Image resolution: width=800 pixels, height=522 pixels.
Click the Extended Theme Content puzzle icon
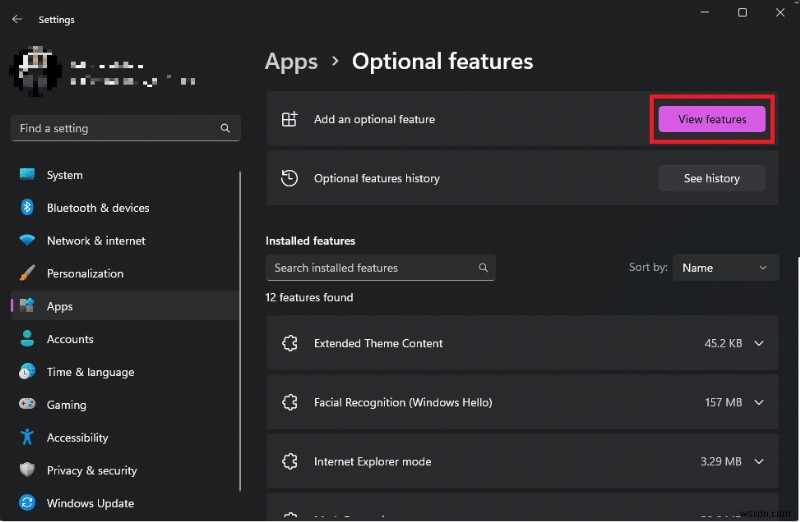[x=290, y=343]
